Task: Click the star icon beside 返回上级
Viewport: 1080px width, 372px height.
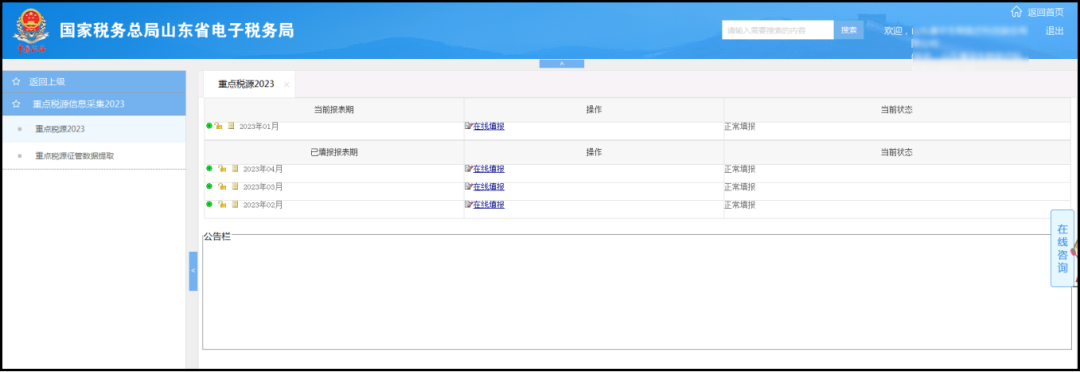Action: point(16,81)
